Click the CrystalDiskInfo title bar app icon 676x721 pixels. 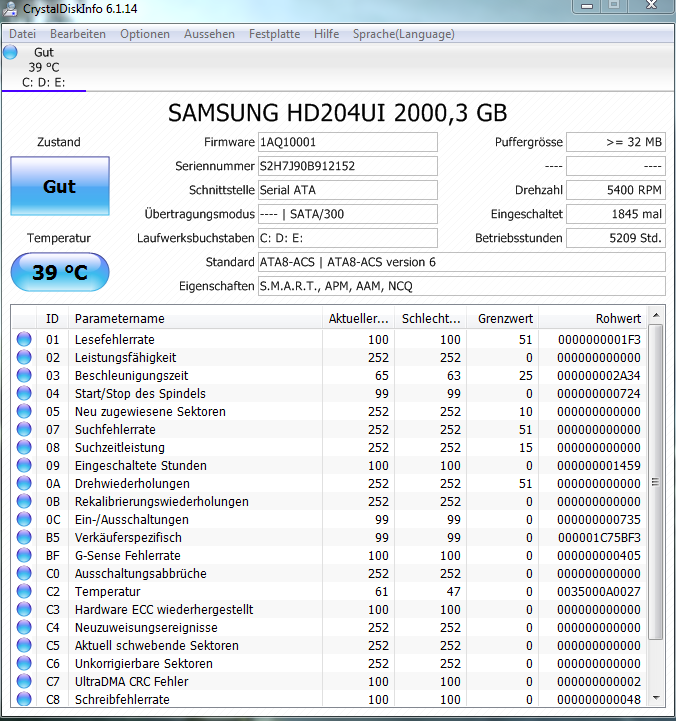[10, 8]
